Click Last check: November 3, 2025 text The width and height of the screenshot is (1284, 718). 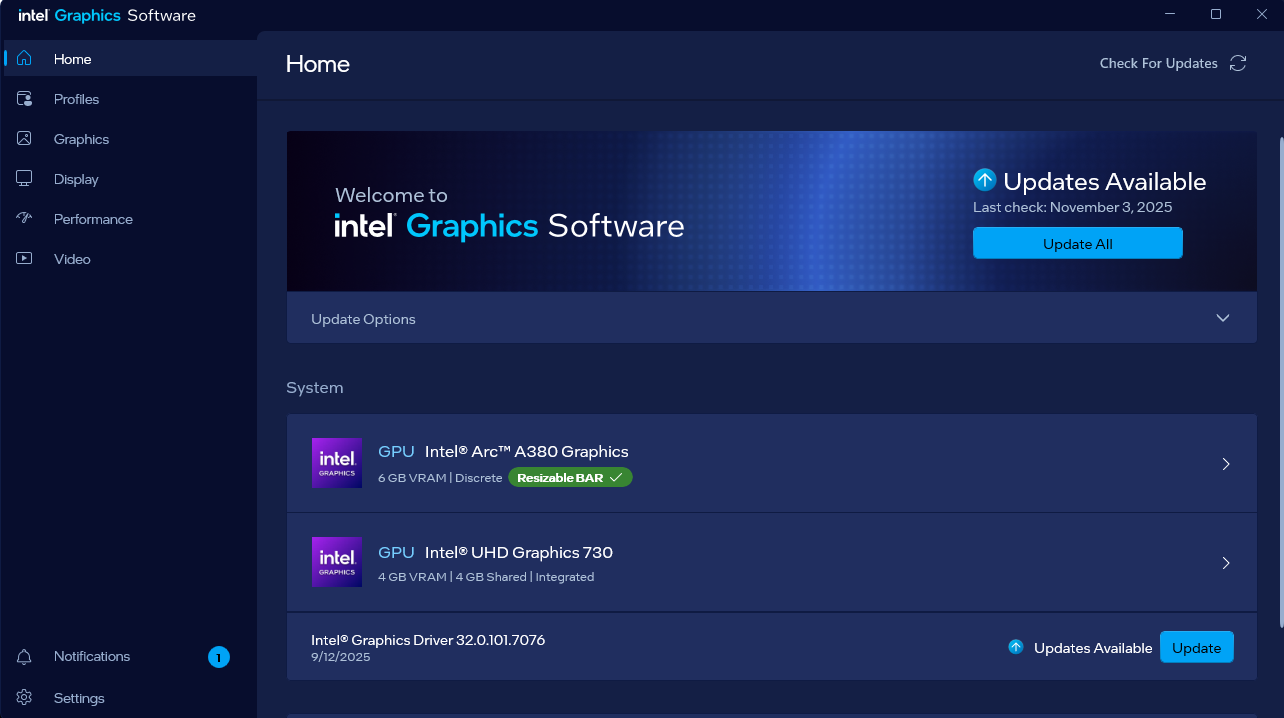(1073, 207)
